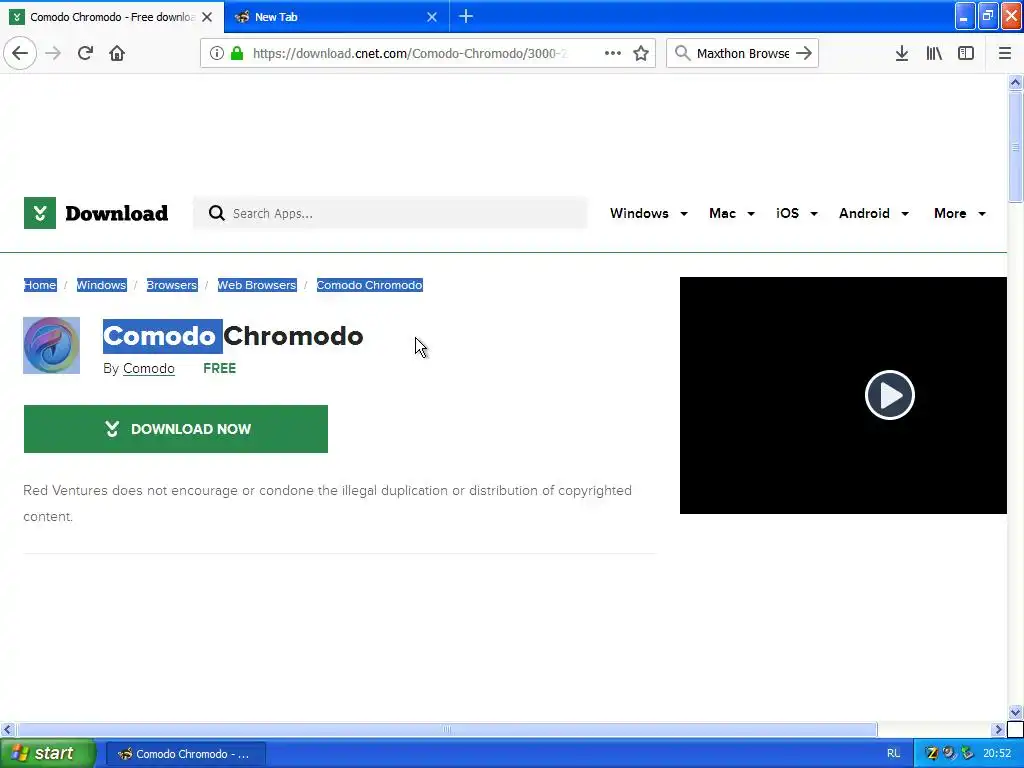Click the Comodo Chromodo app icon

tap(52, 345)
